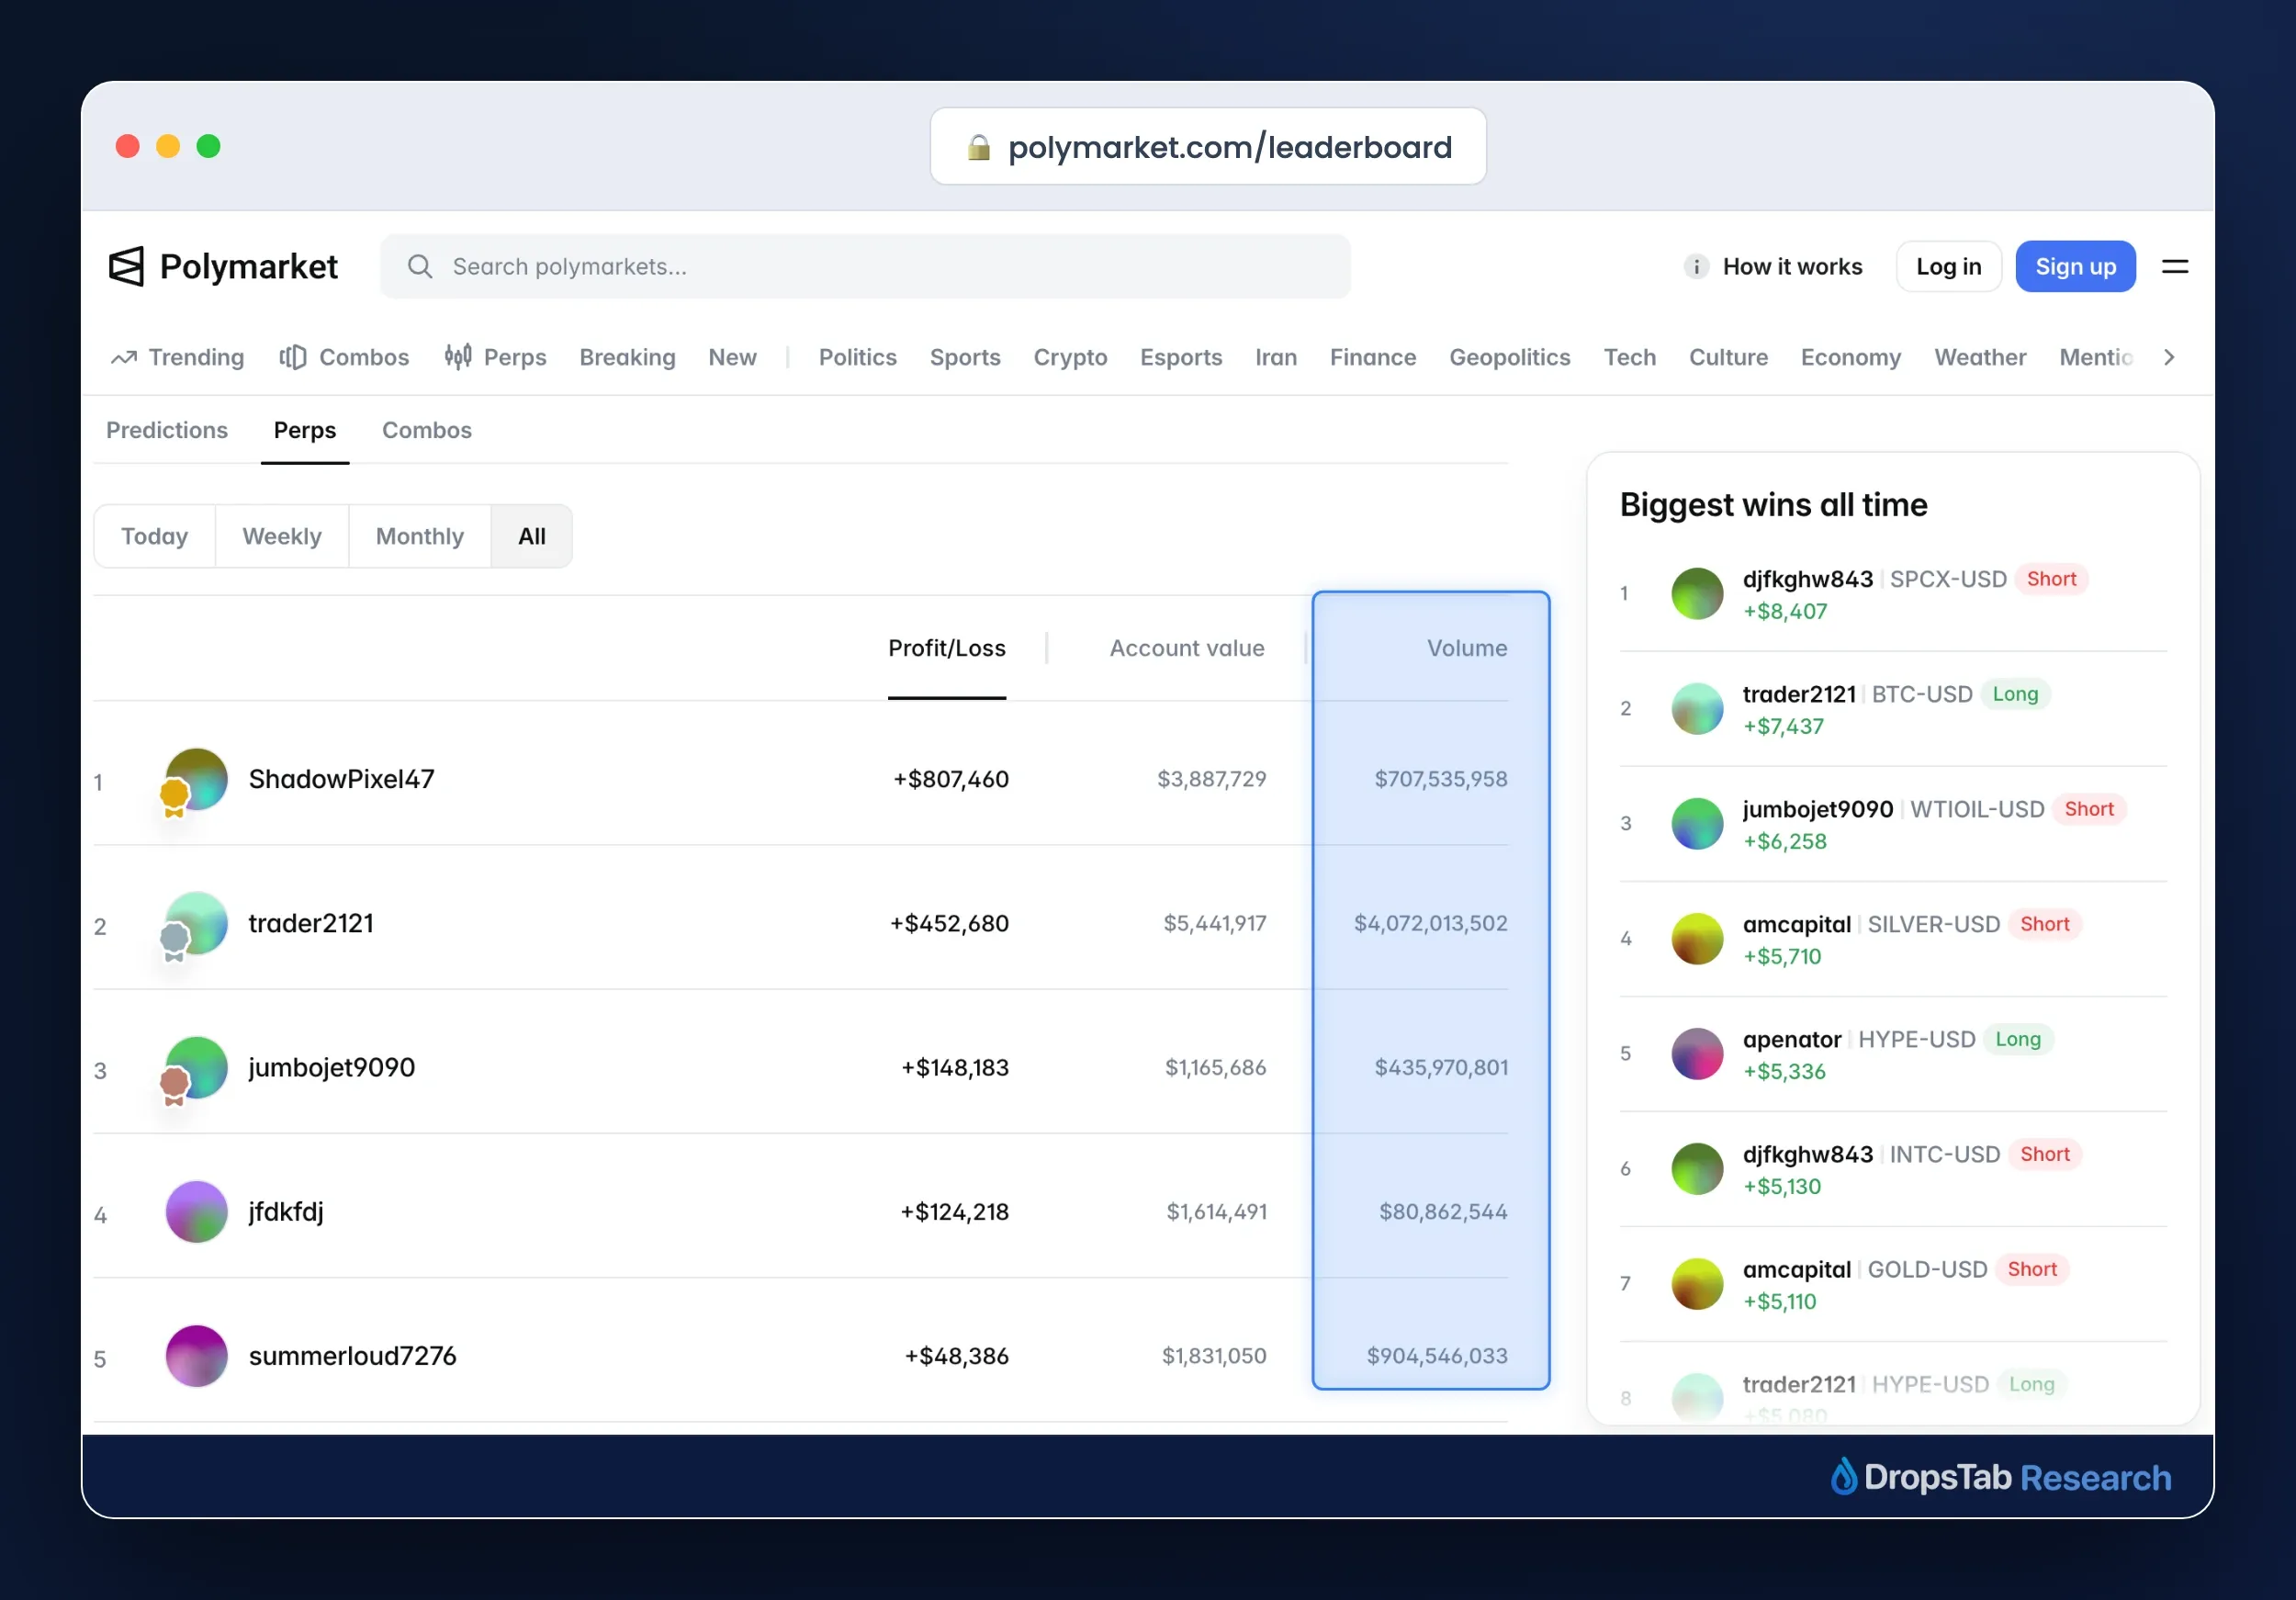The height and width of the screenshot is (1600, 2296).
Task: Click the gold medal badge on ShadowPixel47
Action: coord(174,798)
